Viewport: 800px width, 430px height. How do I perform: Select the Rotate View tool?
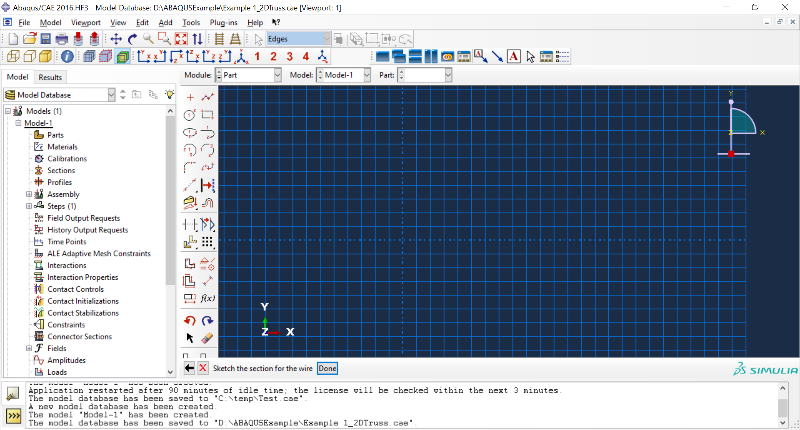coord(133,39)
